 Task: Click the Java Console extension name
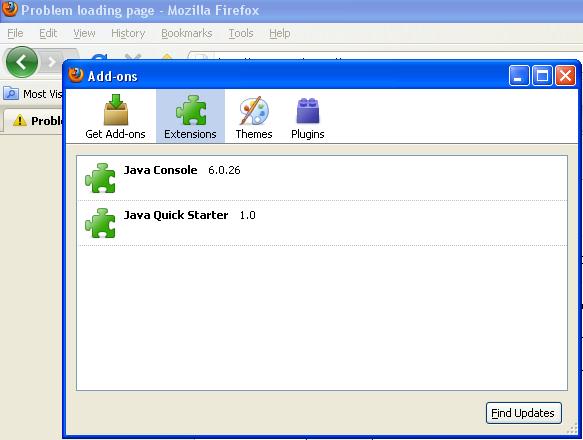coord(161,170)
